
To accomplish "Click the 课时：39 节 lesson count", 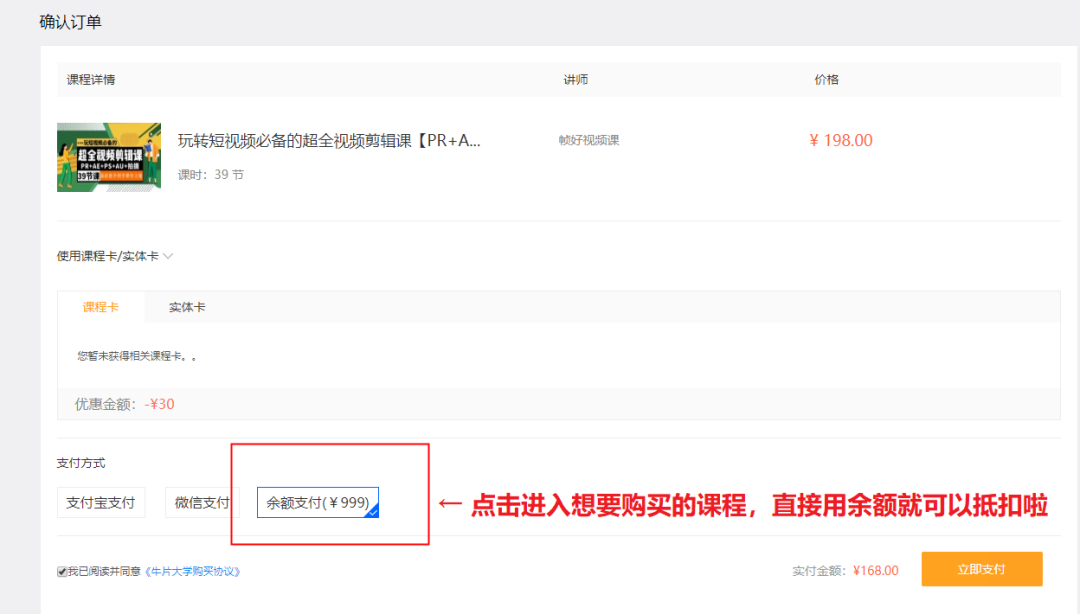I will pyautogui.click(x=210, y=175).
